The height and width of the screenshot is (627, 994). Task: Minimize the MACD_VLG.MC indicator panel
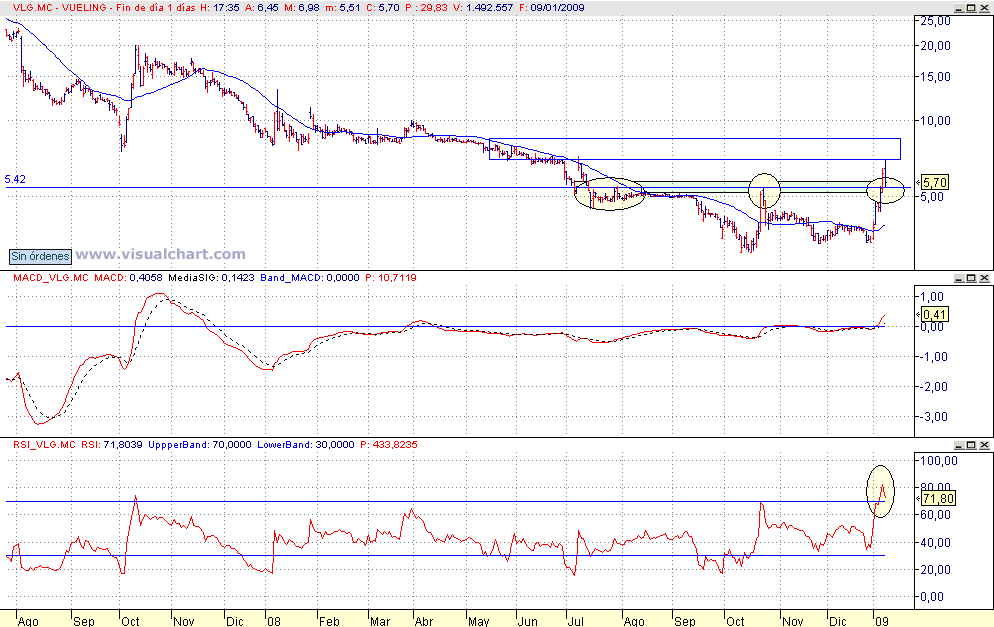click(959, 278)
